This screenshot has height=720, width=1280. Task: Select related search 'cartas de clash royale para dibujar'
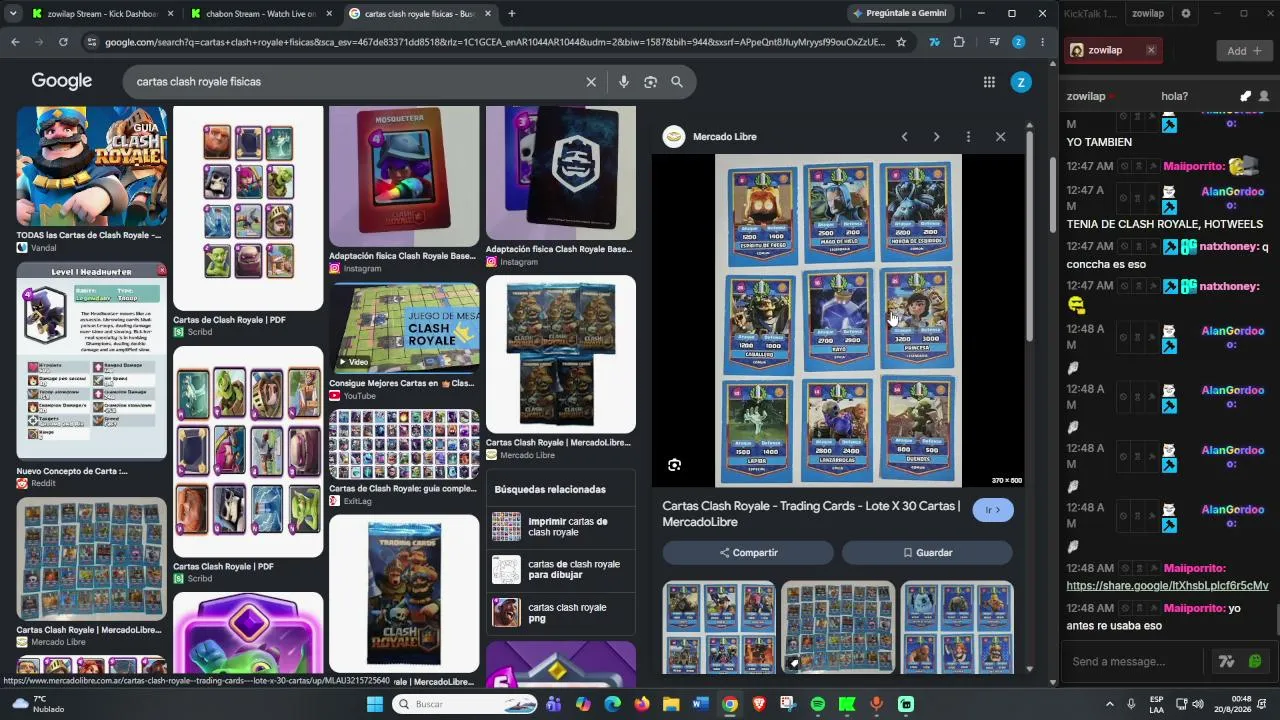tap(561, 570)
